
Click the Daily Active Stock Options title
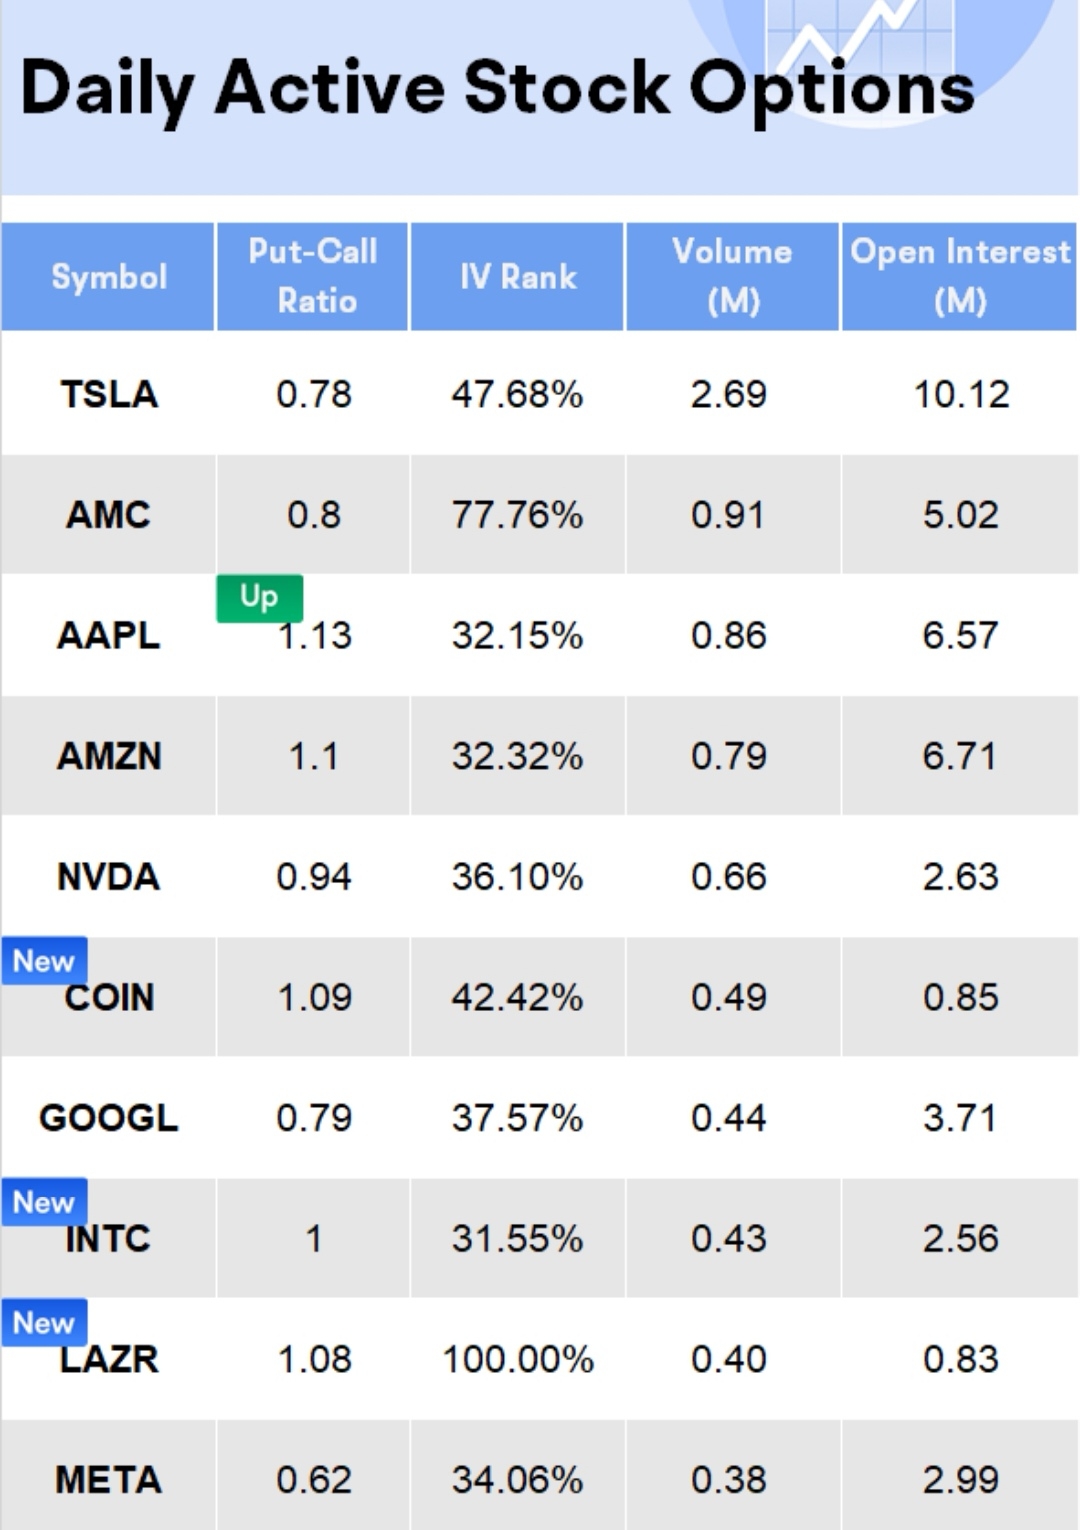[497, 88]
